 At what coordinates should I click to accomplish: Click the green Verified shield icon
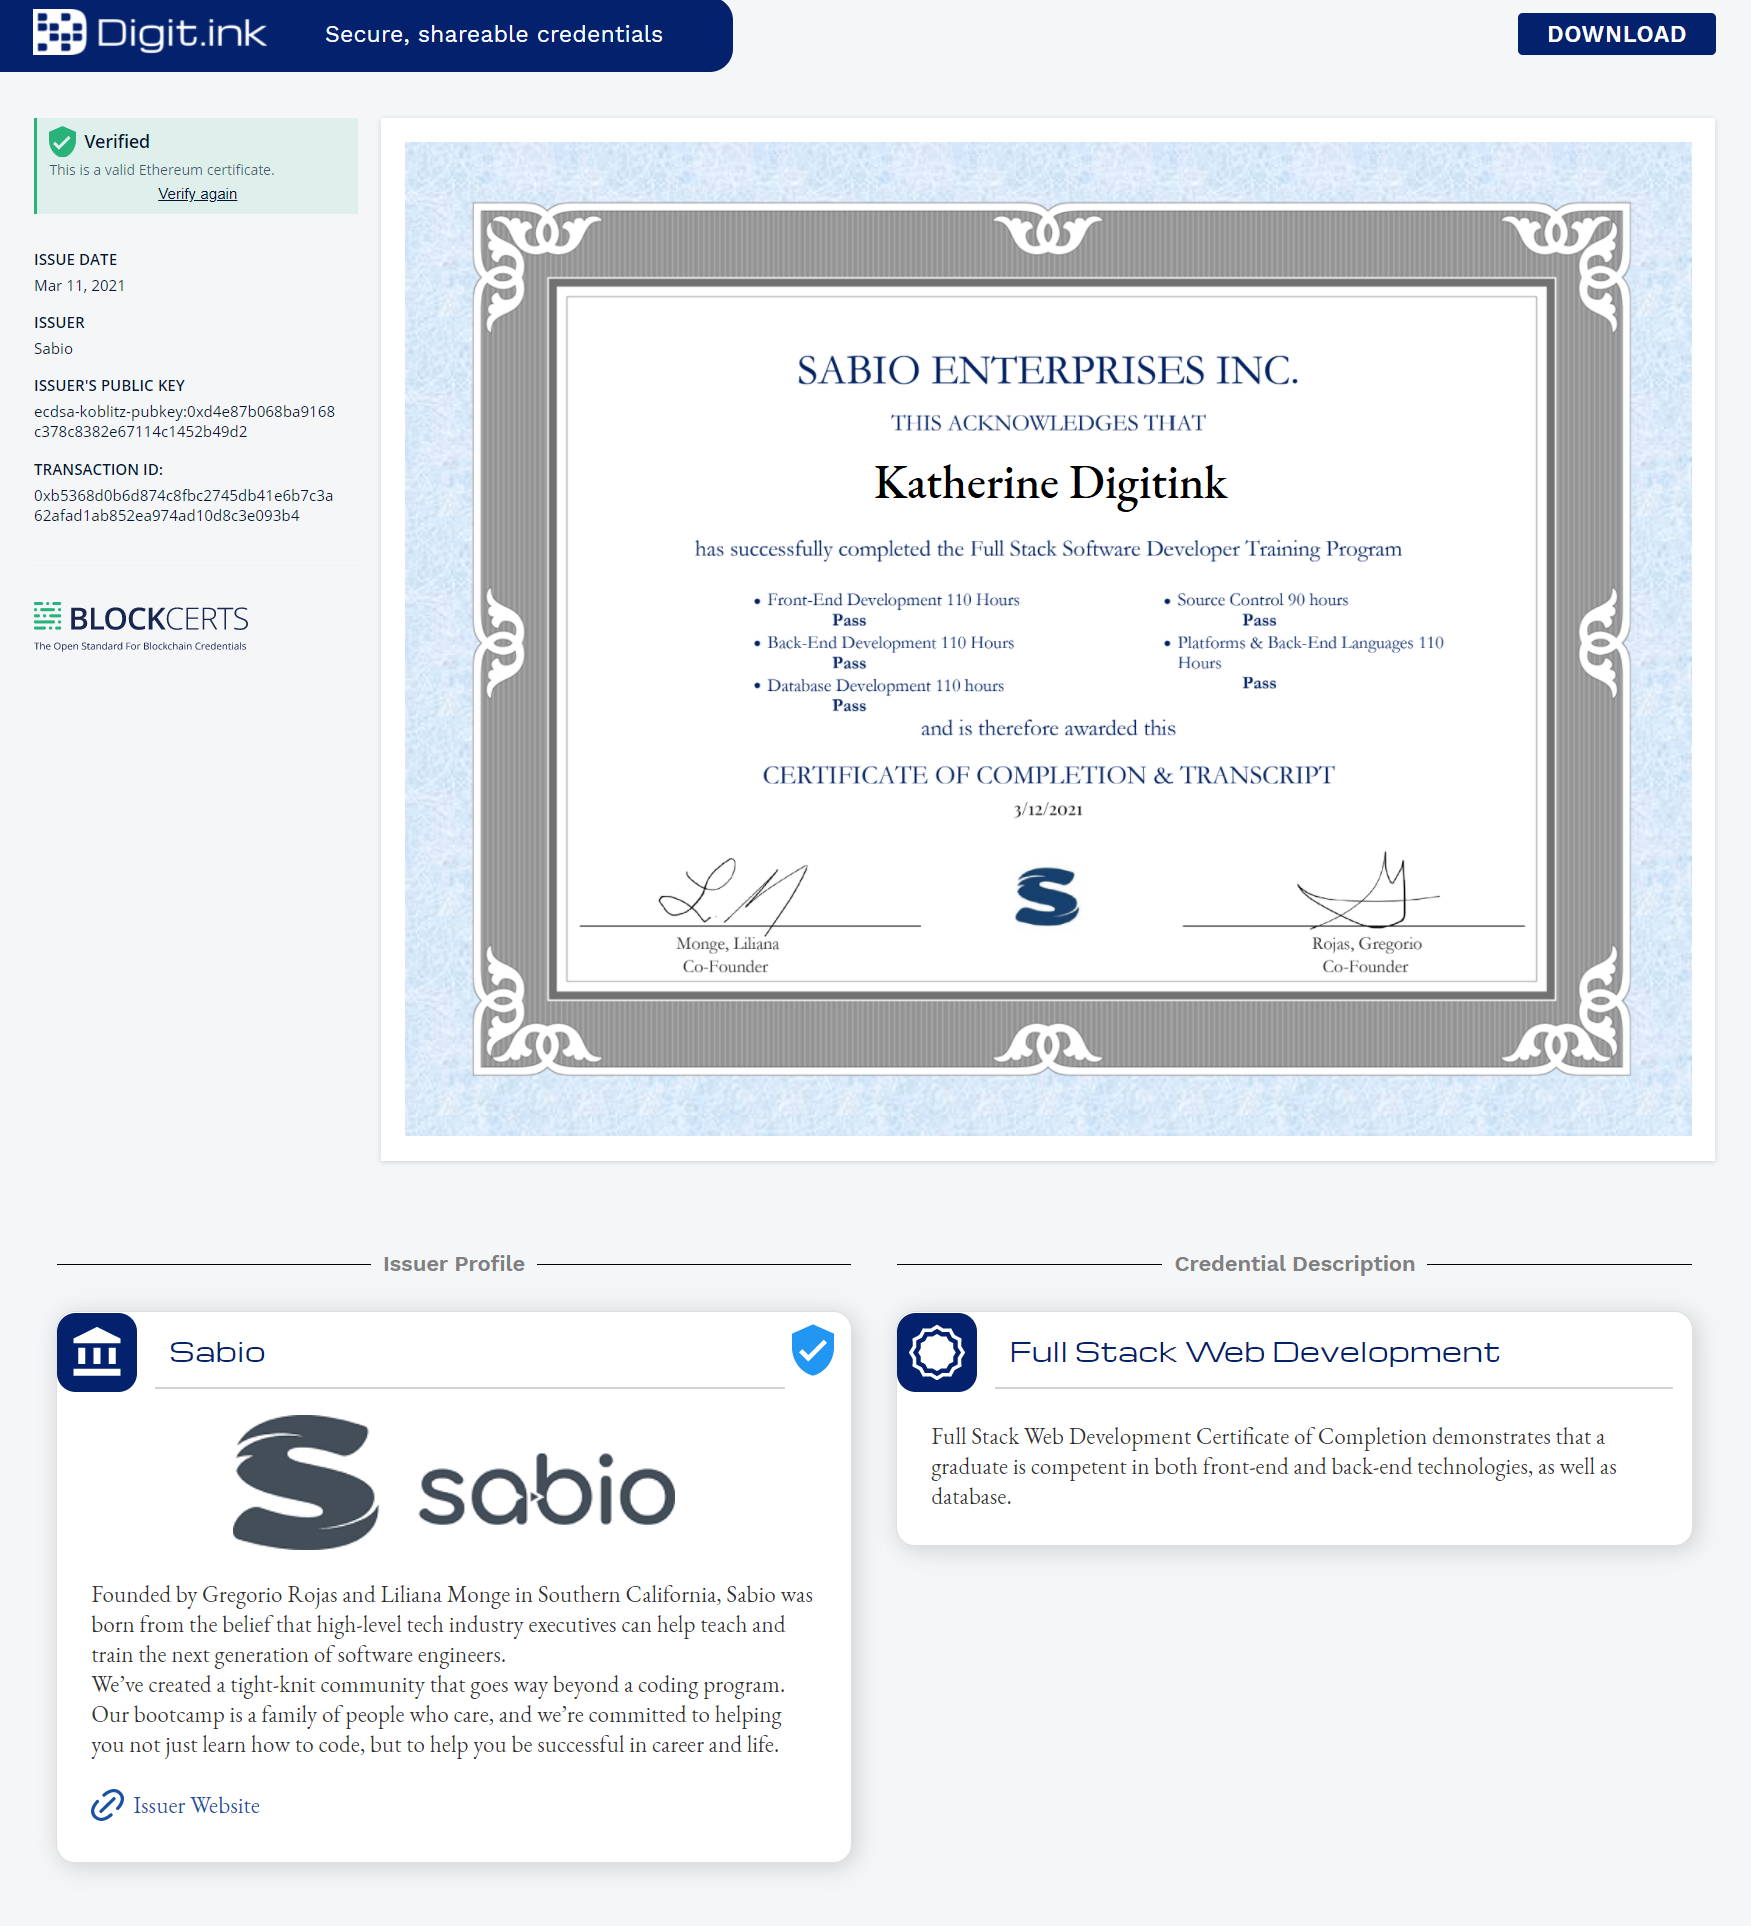62,142
